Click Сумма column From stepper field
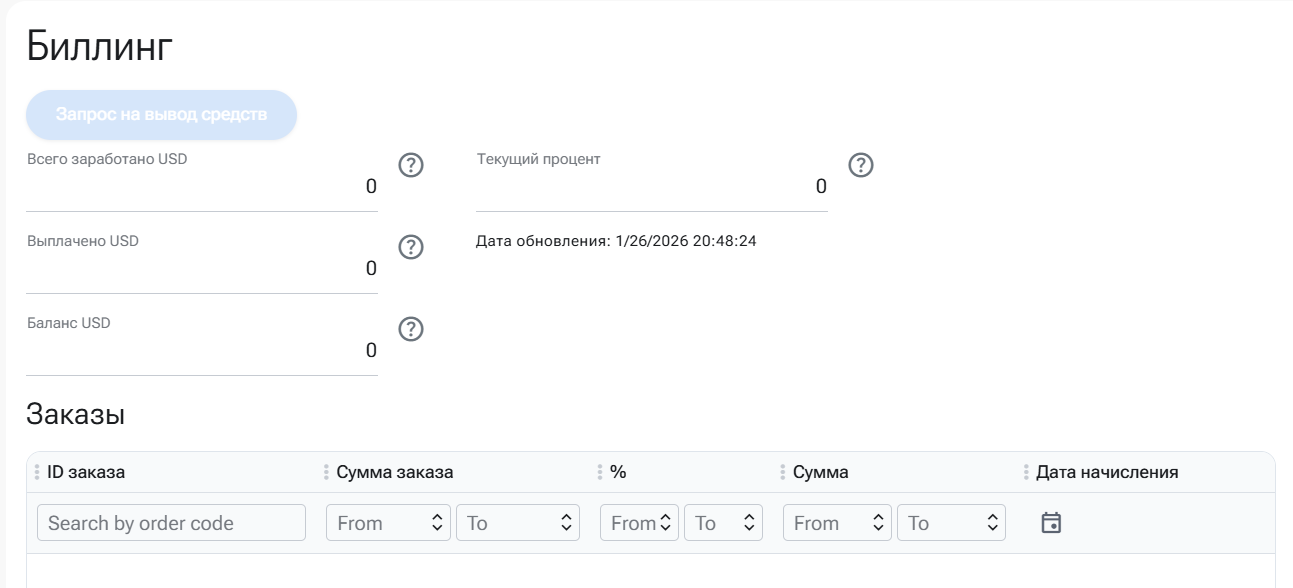 pos(837,523)
